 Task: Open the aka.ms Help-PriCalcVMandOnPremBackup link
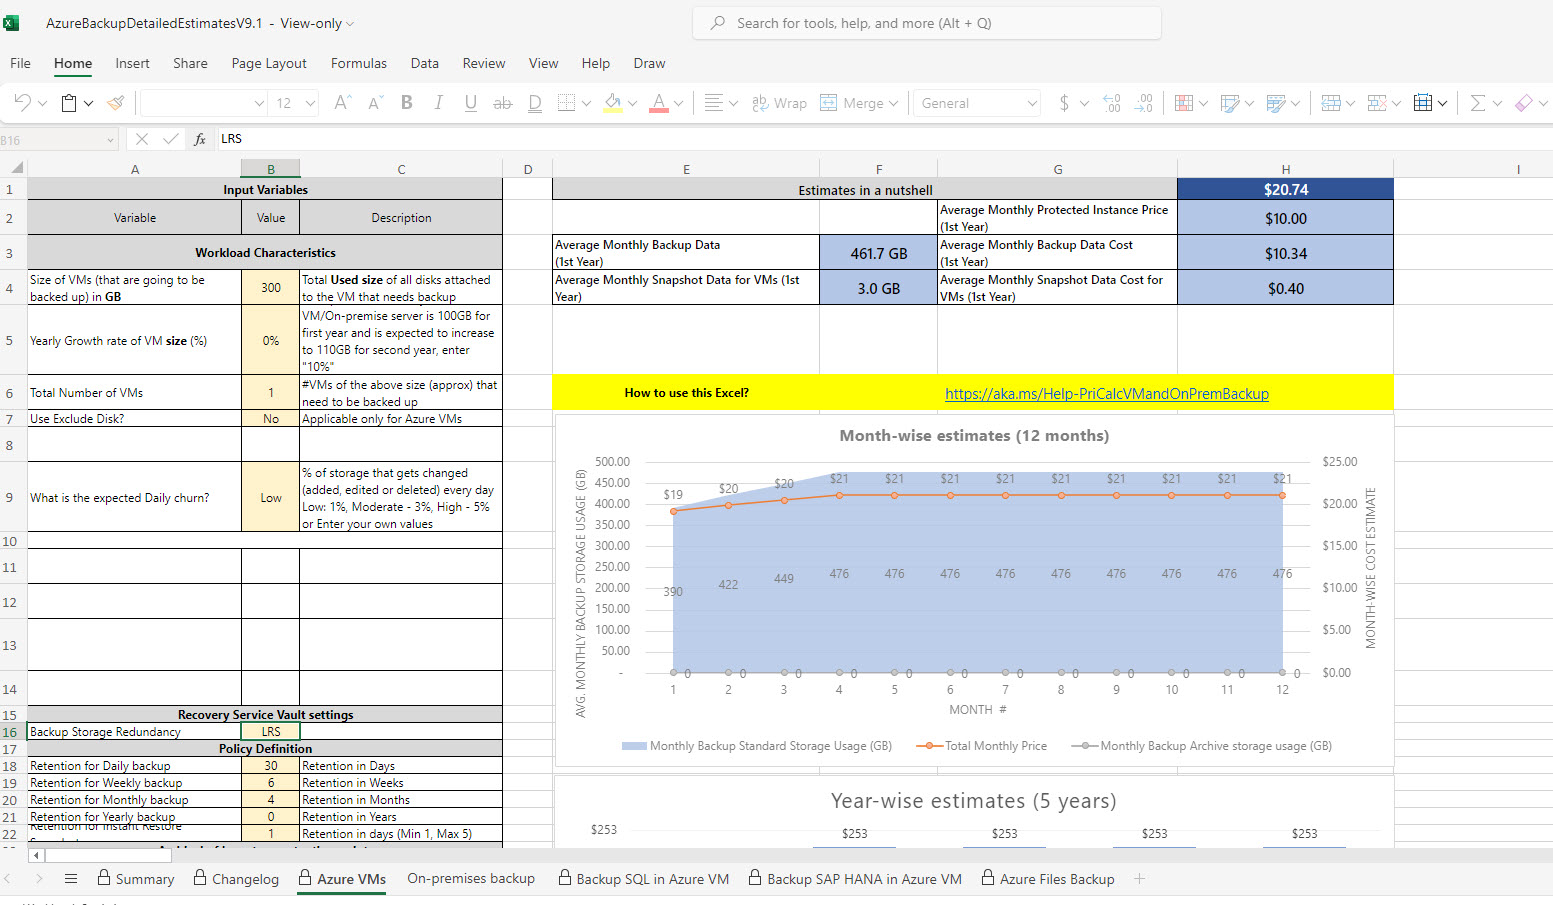(x=1106, y=394)
